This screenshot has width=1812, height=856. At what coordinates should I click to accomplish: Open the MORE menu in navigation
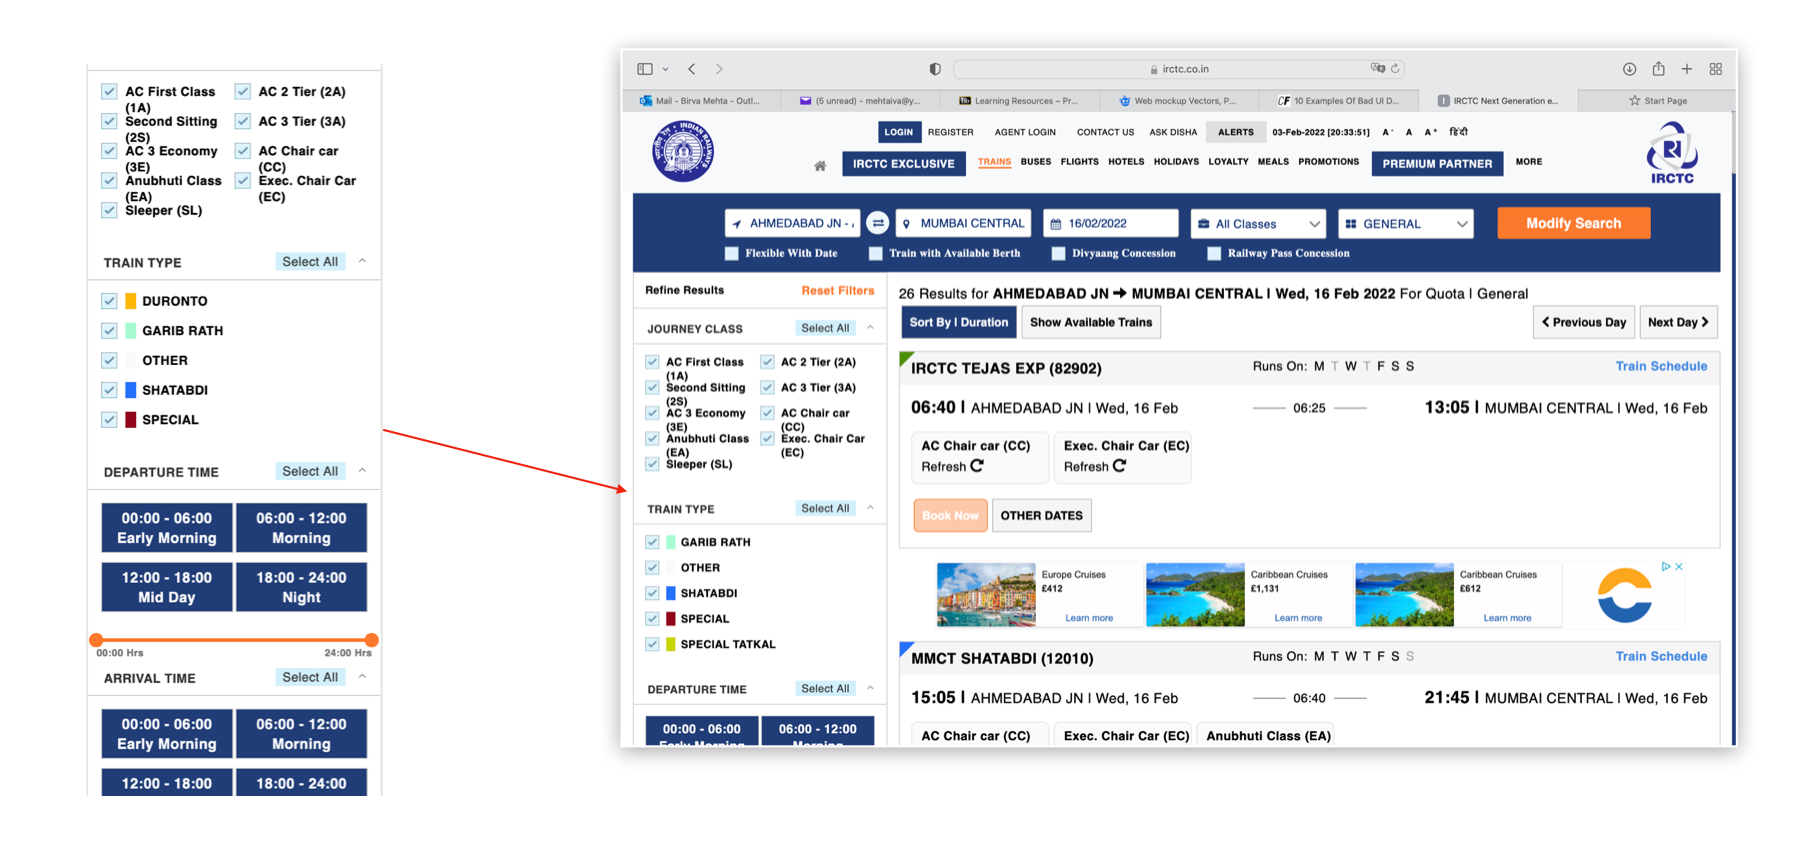(1528, 162)
